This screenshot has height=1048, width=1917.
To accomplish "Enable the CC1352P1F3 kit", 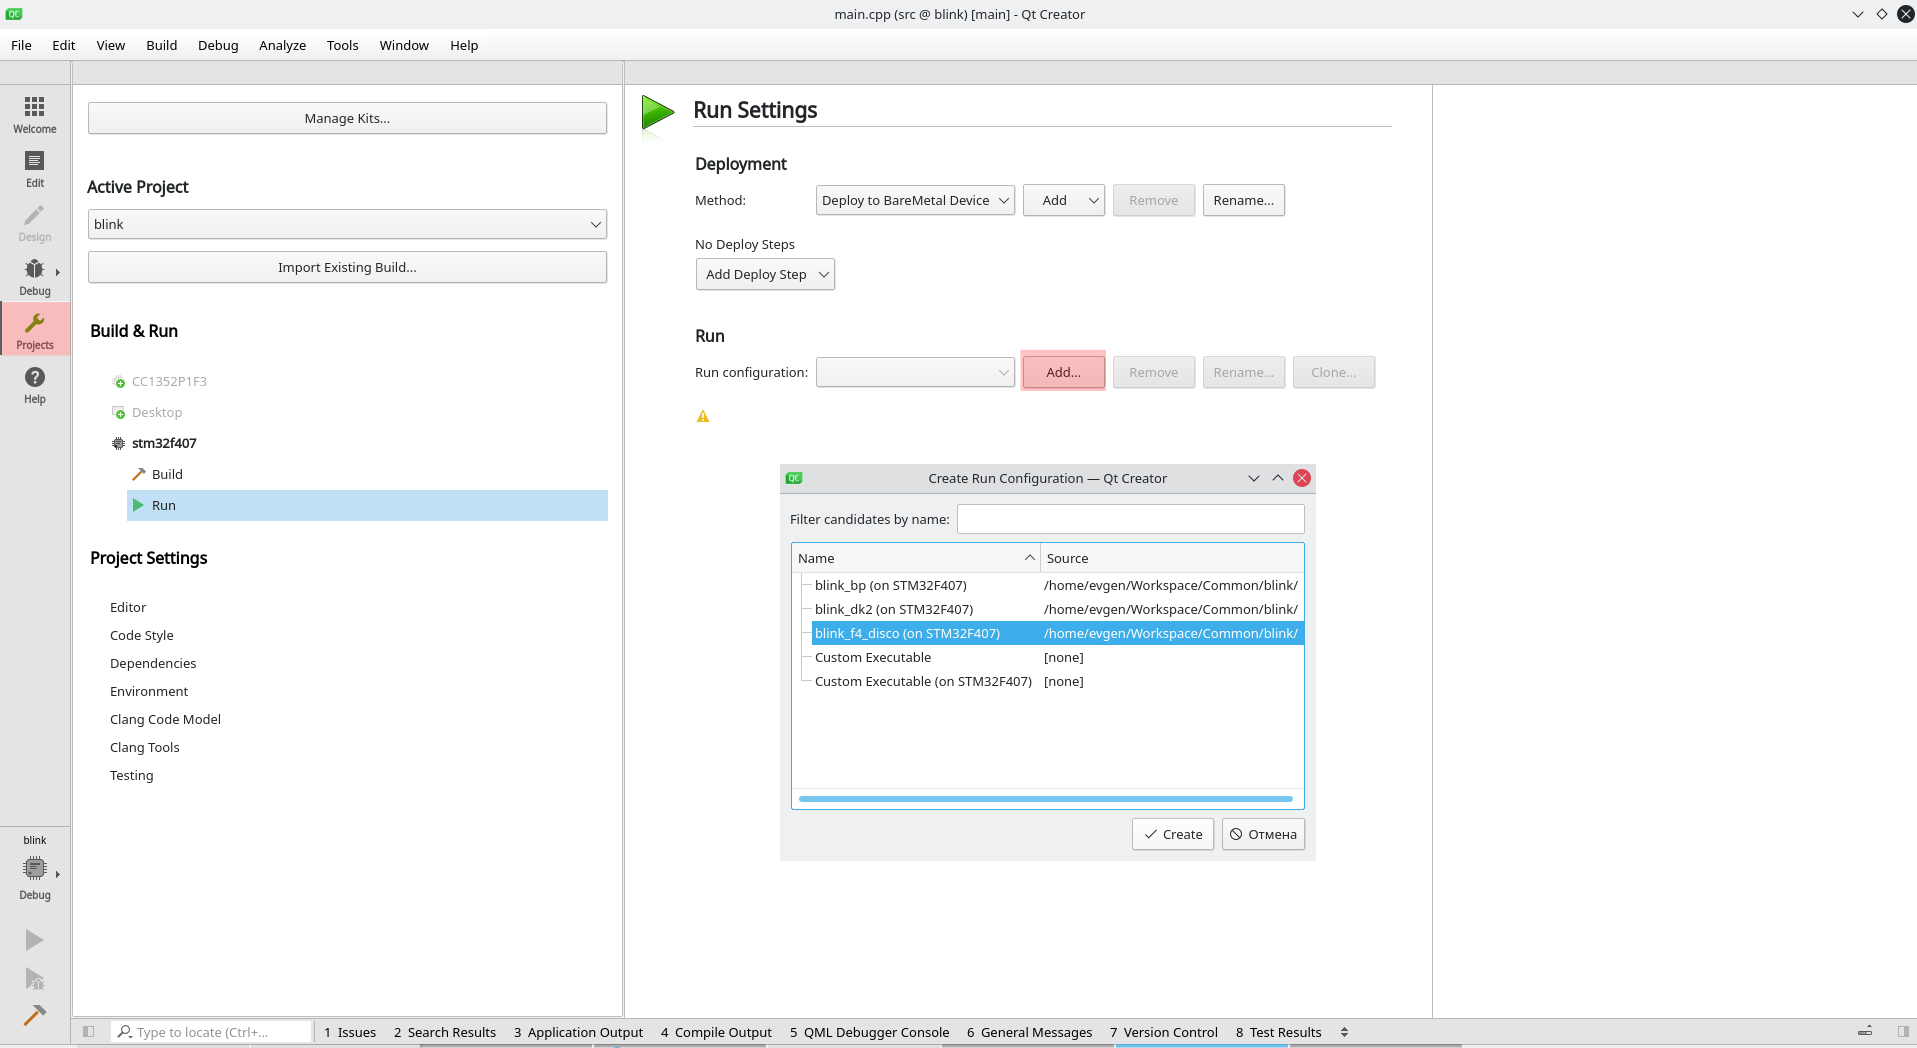I will (x=169, y=381).
